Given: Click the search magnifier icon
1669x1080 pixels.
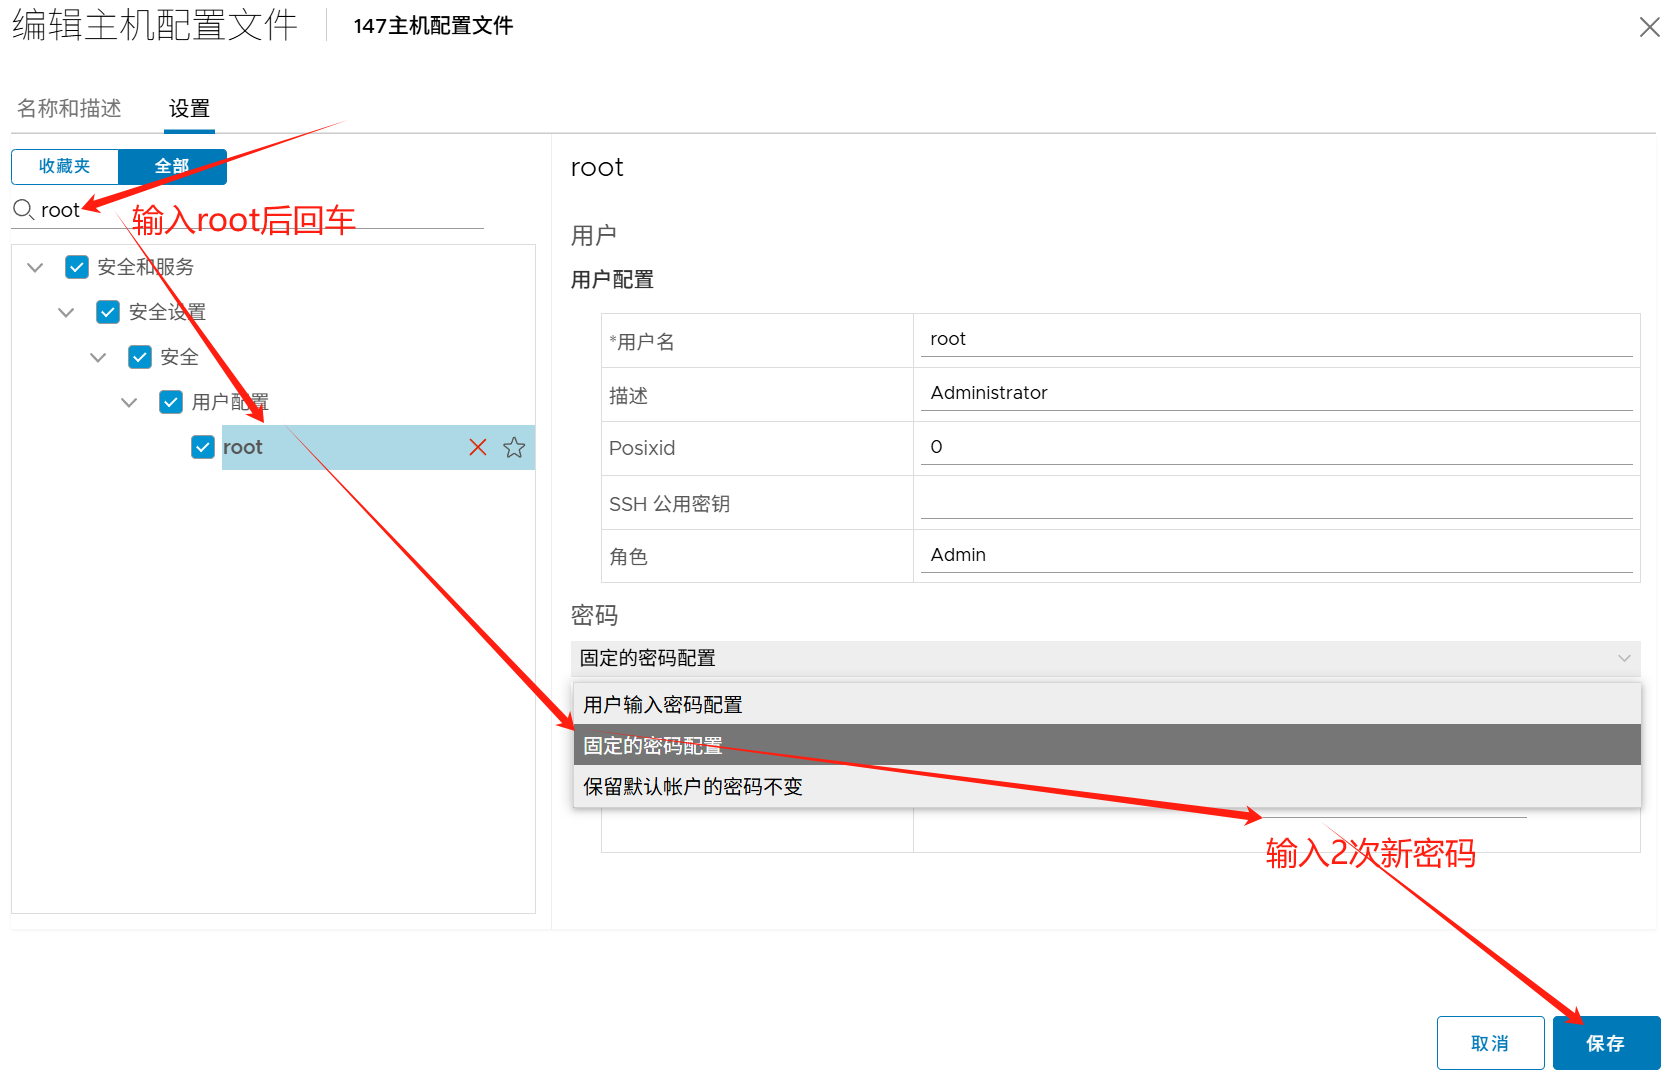Looking at the screenshot, I should coord(23,210).
